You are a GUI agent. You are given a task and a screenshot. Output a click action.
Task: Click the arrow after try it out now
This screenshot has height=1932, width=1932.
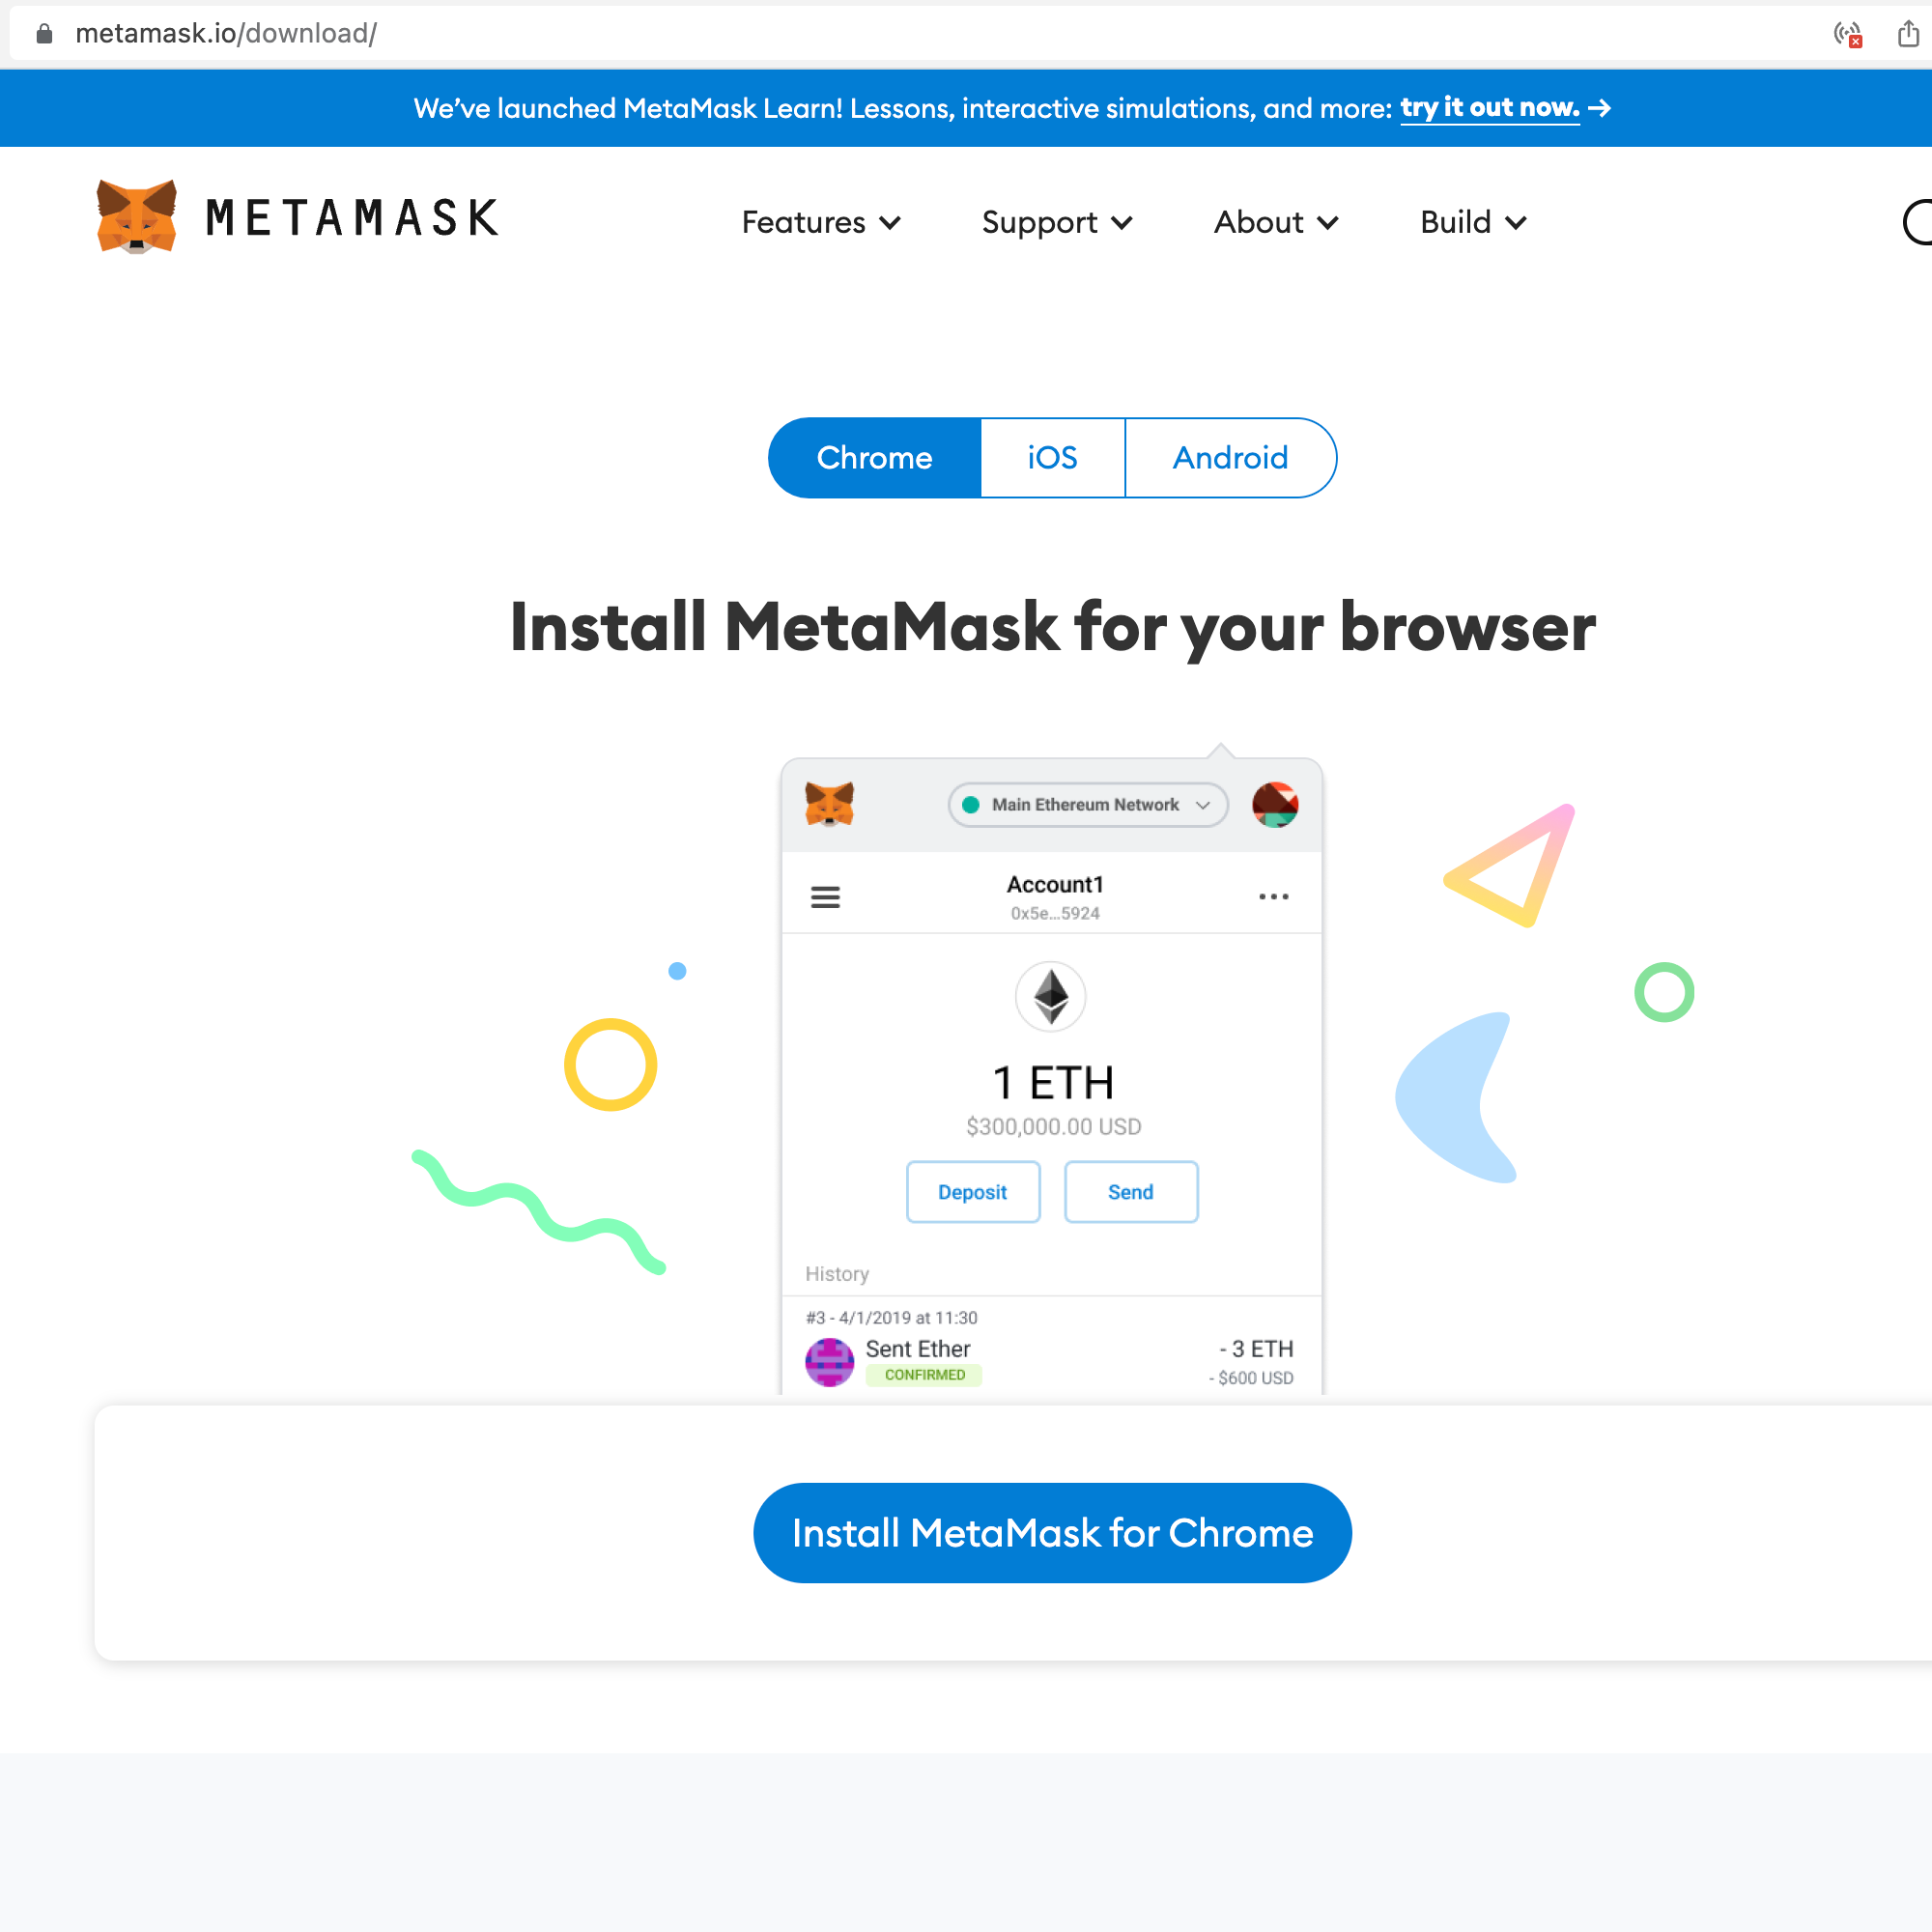1600,108
